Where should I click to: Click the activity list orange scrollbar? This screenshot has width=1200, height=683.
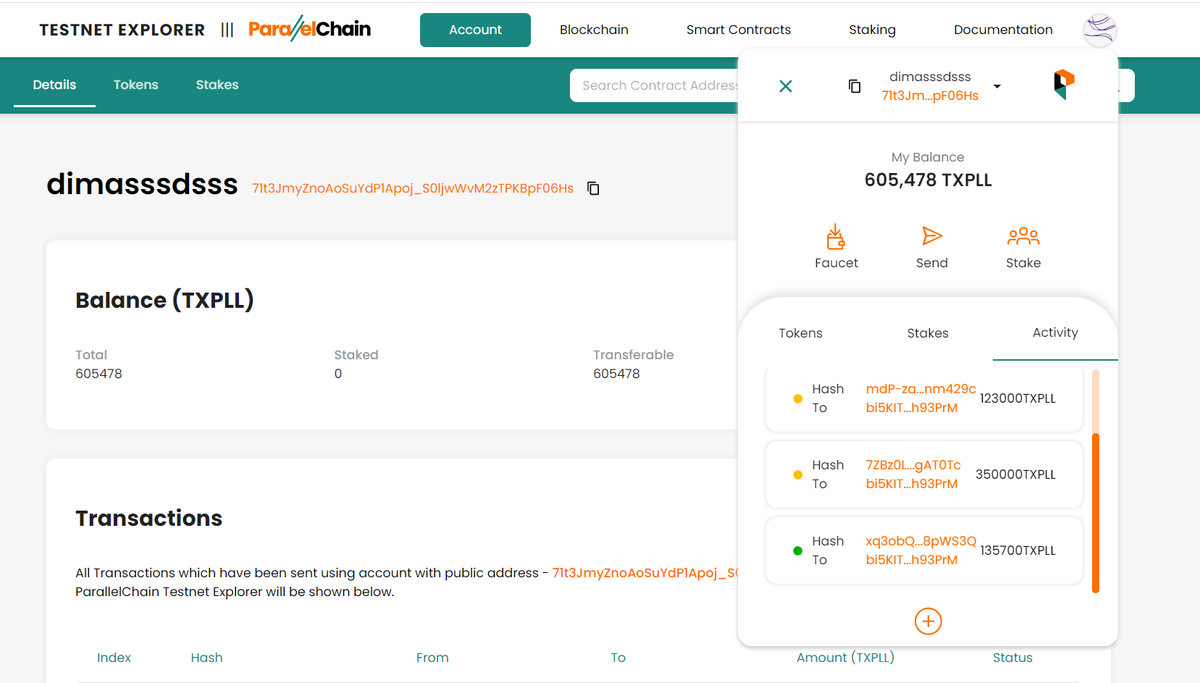(1095, 513)
